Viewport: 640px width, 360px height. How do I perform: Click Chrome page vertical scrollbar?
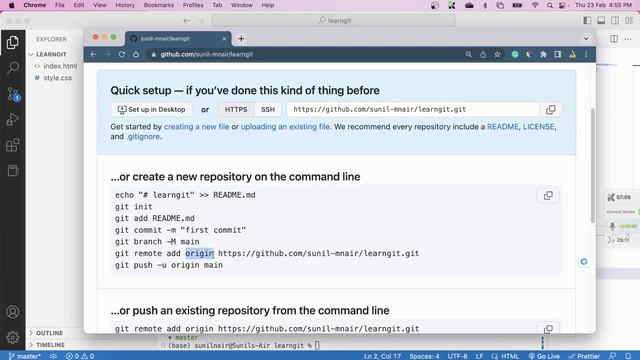coord(593,165)
